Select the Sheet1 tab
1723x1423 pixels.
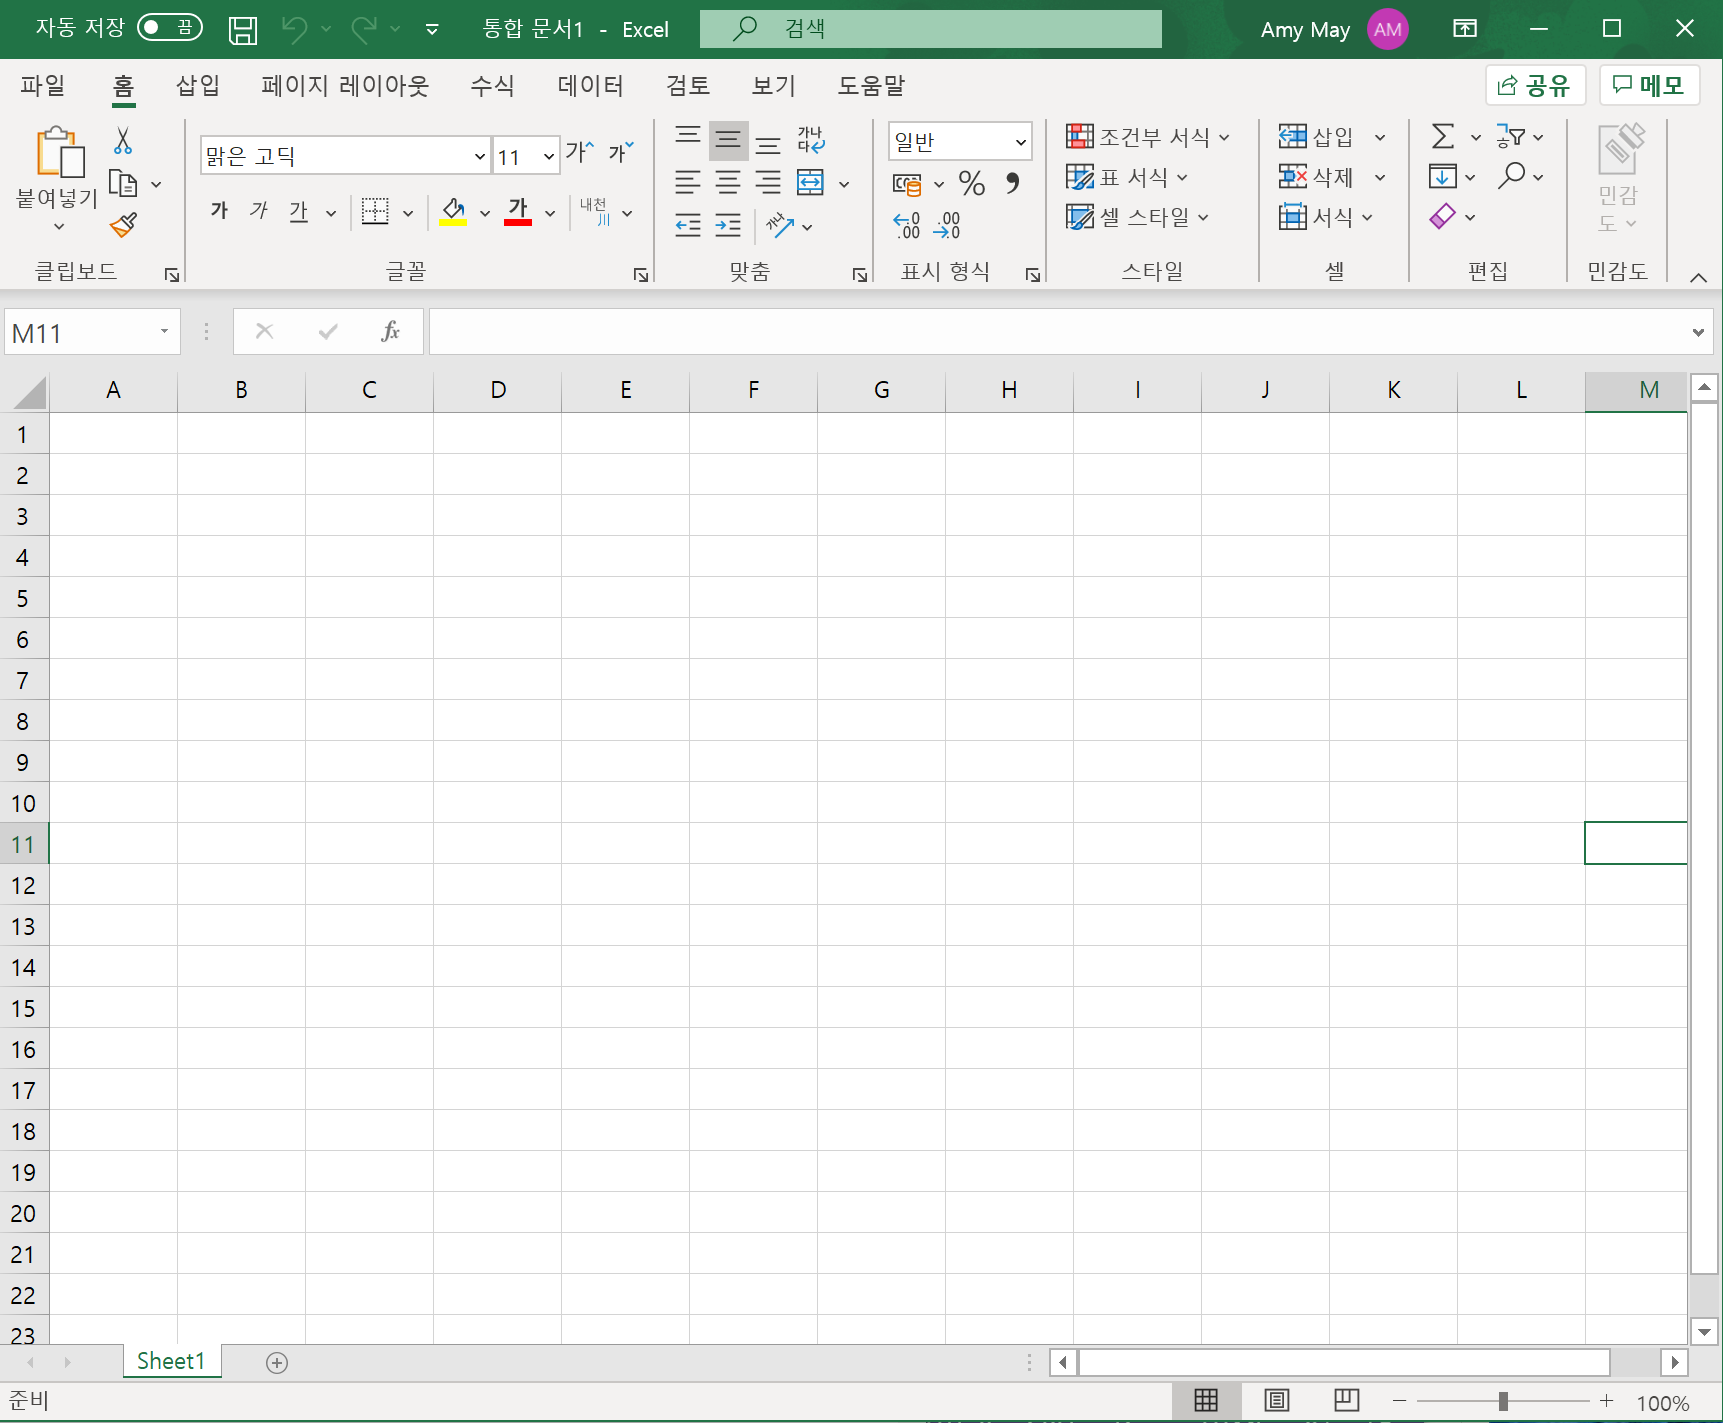pos(171,1361)
